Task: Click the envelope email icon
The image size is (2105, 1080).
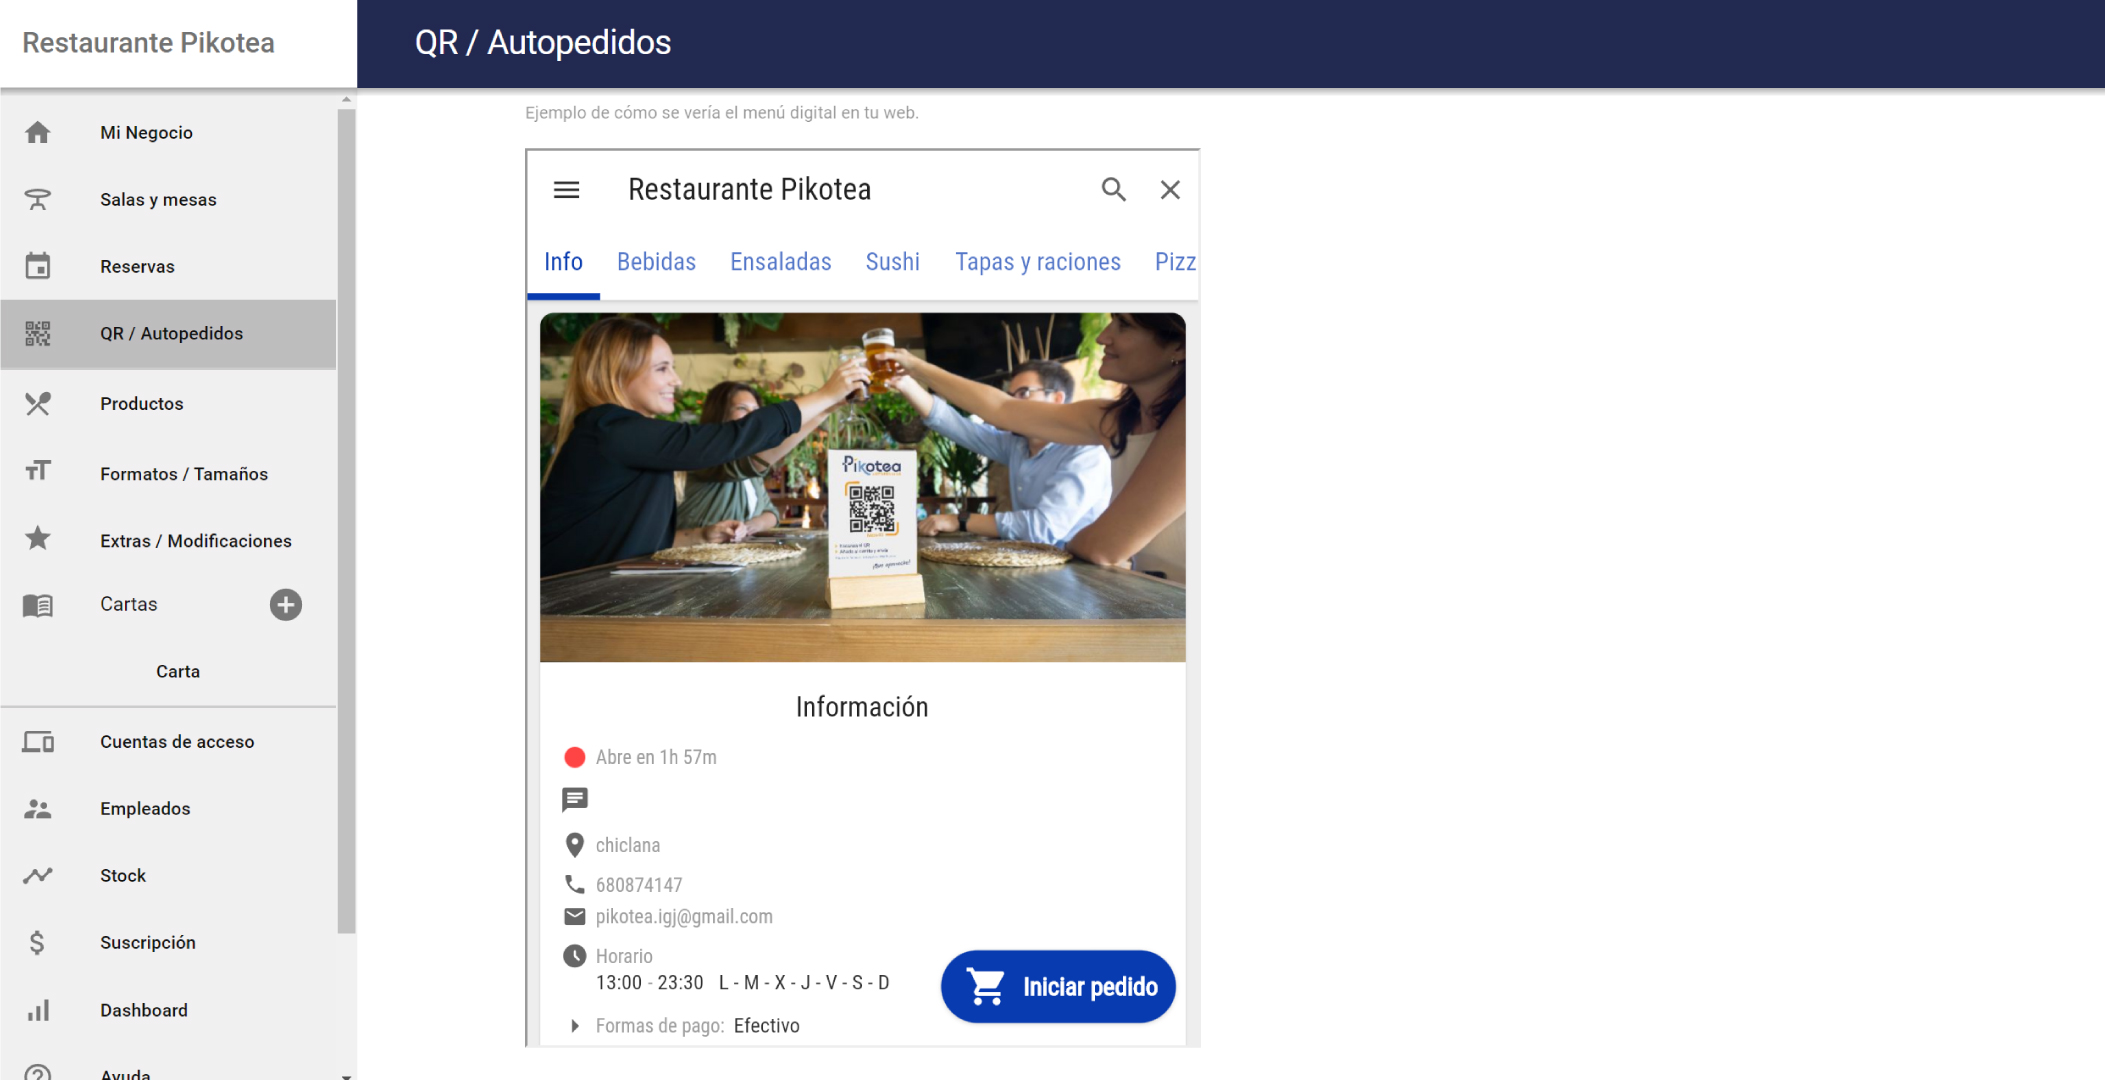Action: tap(575, 916)
